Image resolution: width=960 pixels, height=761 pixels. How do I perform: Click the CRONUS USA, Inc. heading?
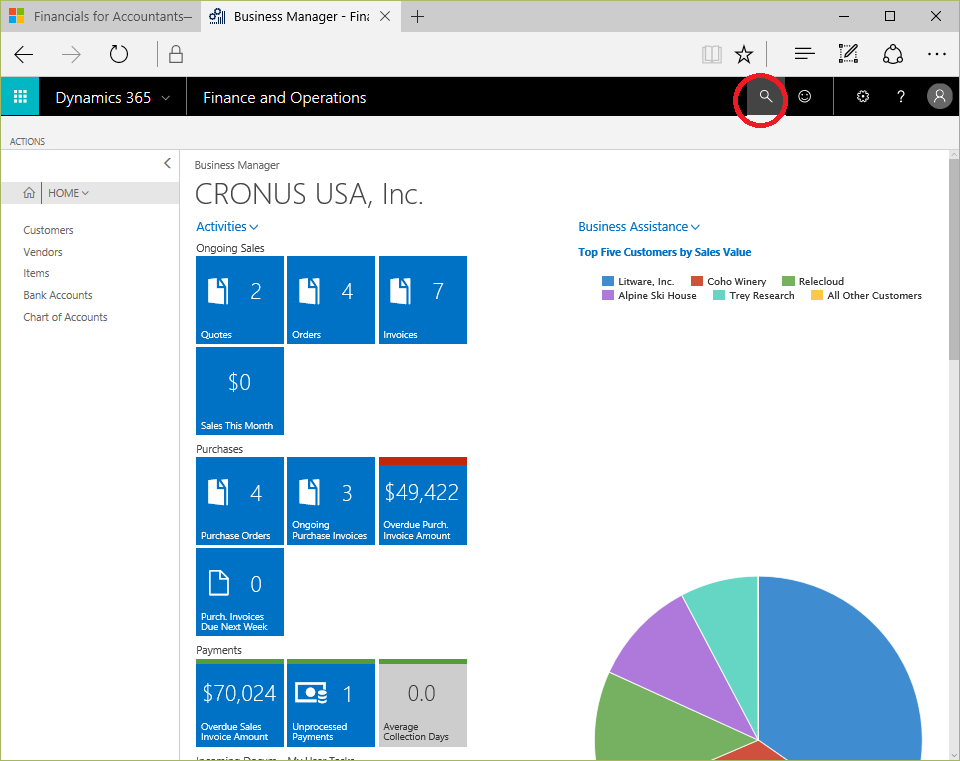pos(309,194)
